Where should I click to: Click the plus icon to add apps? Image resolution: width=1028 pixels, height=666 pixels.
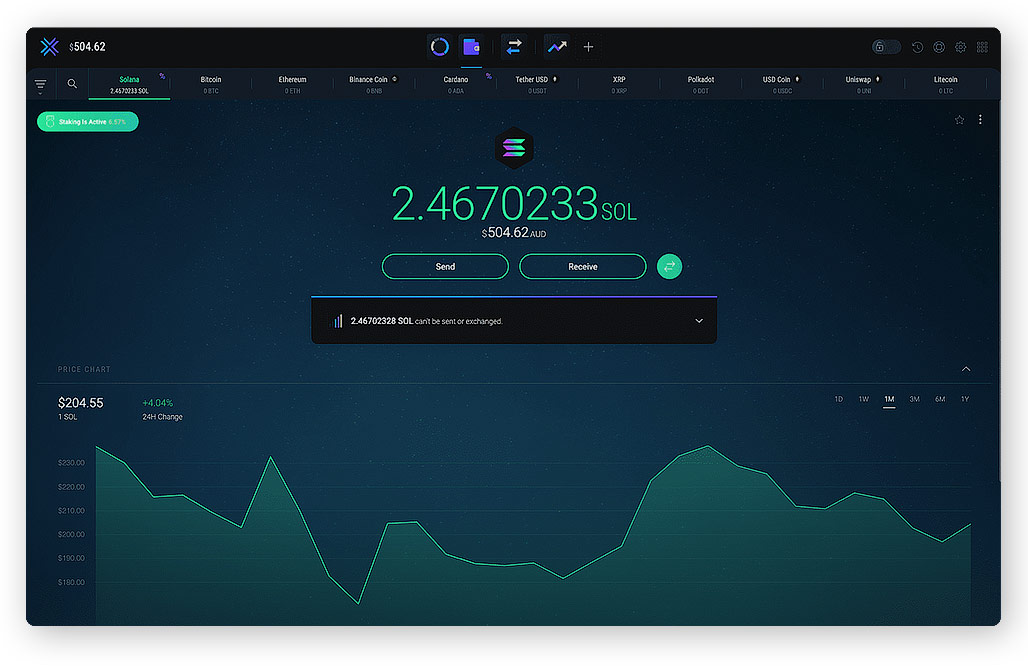tap(588, 47)
